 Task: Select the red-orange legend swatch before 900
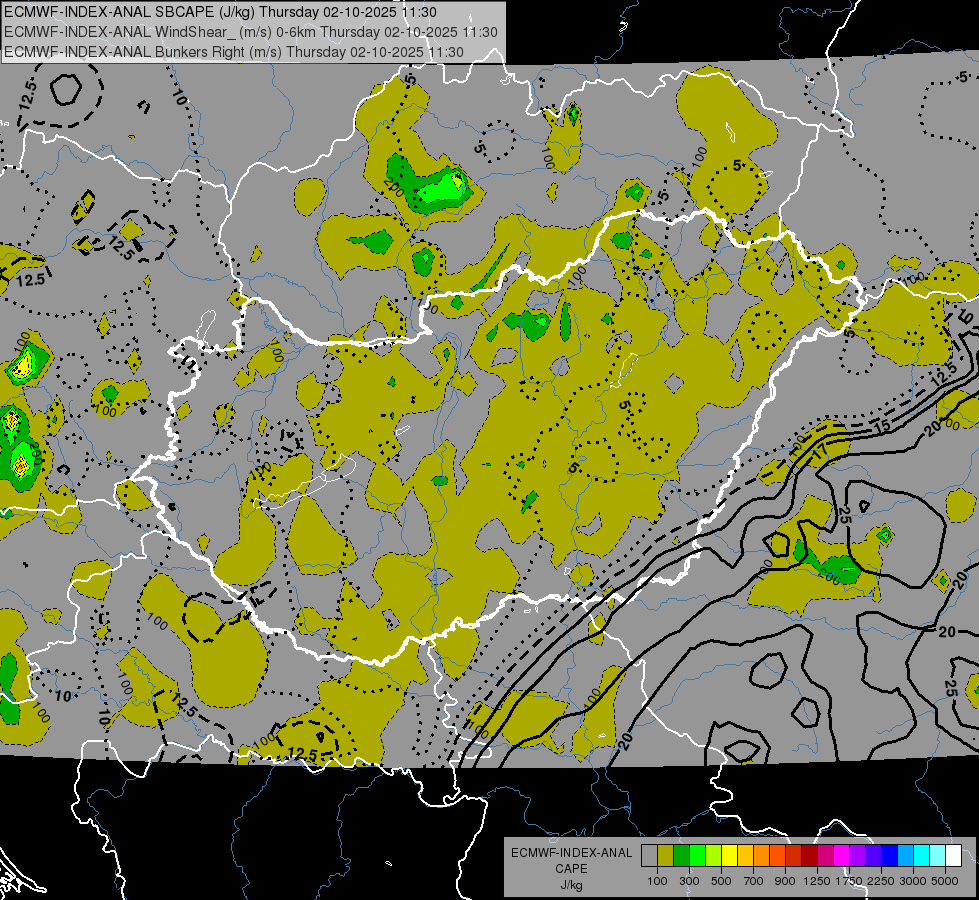click(777, 856)
